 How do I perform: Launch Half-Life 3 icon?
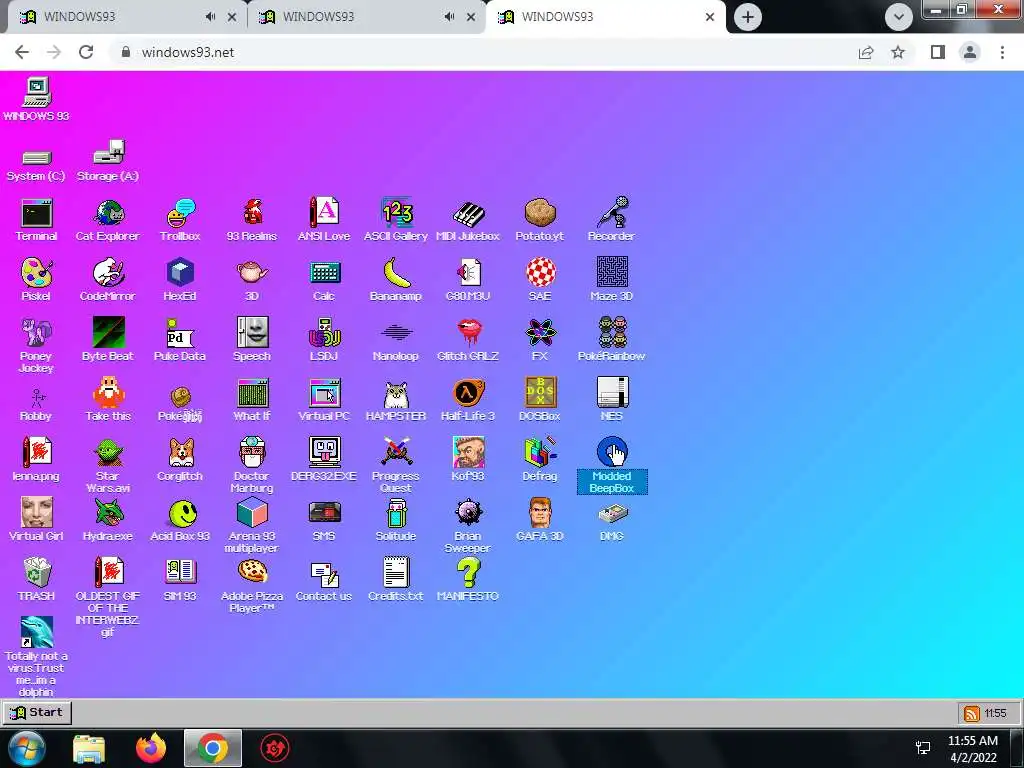[468, 393]
